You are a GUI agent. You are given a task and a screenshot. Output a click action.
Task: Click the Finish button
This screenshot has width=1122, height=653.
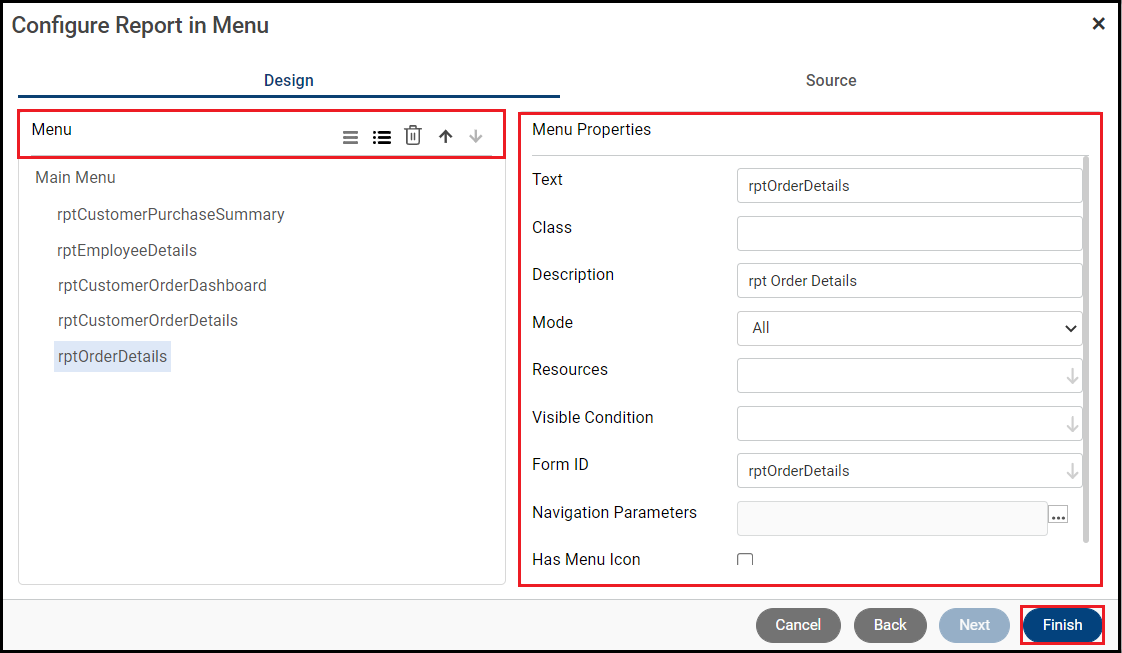(x=1063, y=625)
